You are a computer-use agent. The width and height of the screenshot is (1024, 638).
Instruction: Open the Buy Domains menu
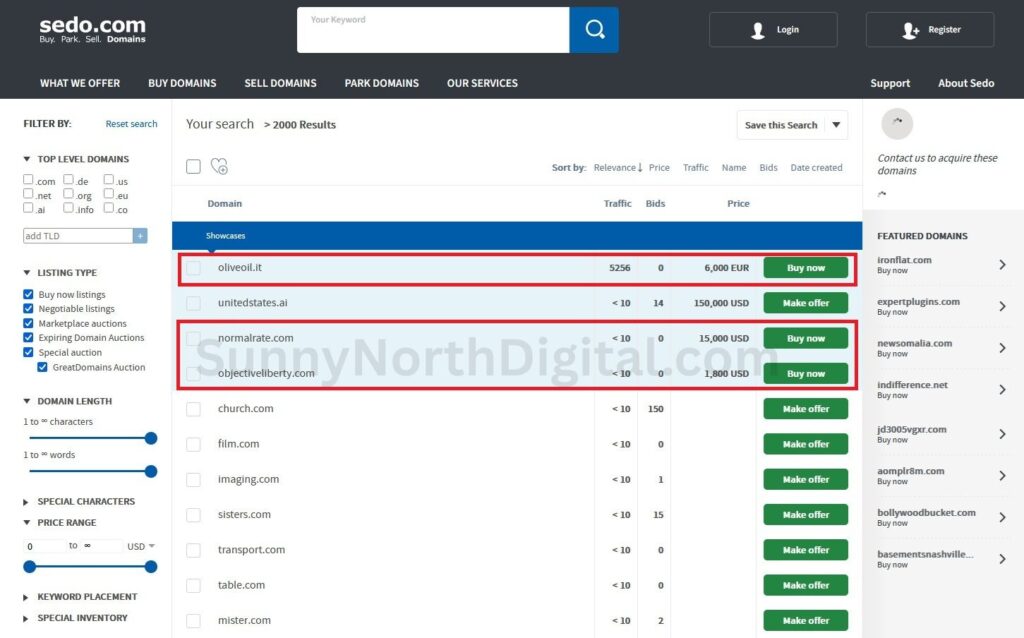tap(182, 83)
